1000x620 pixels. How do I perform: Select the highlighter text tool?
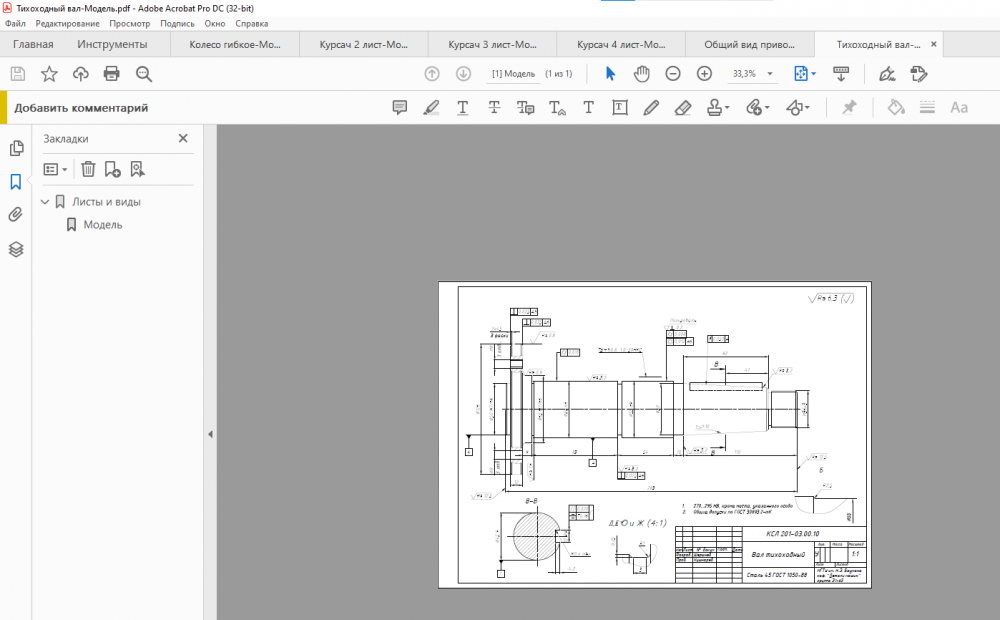tap(431, 108)
